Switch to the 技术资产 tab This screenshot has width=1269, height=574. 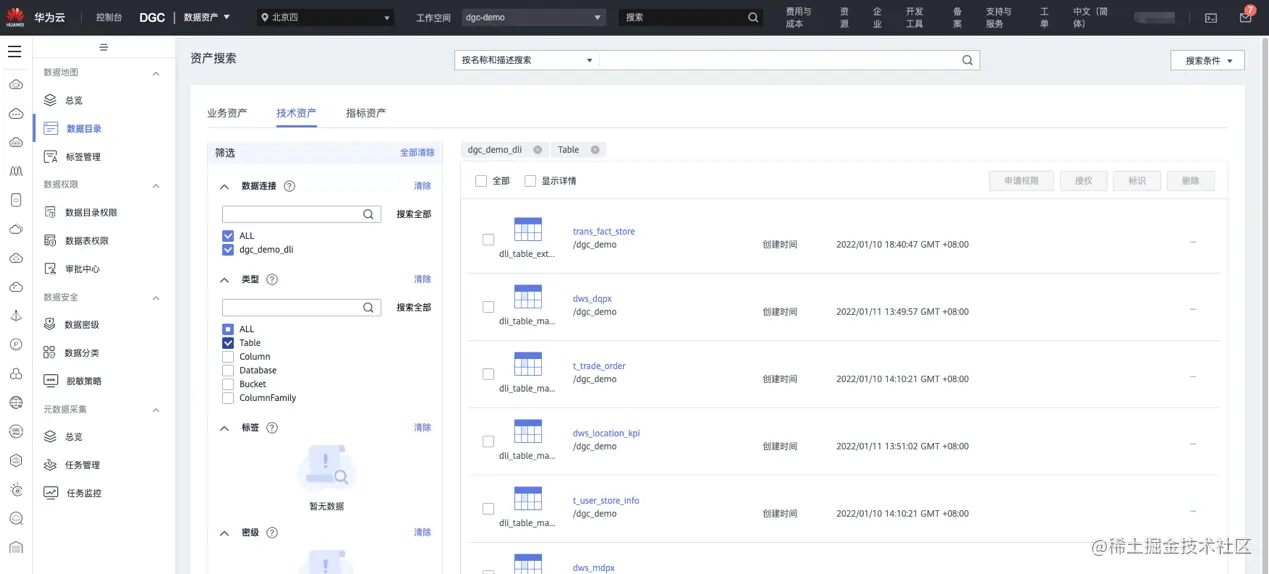296,113
